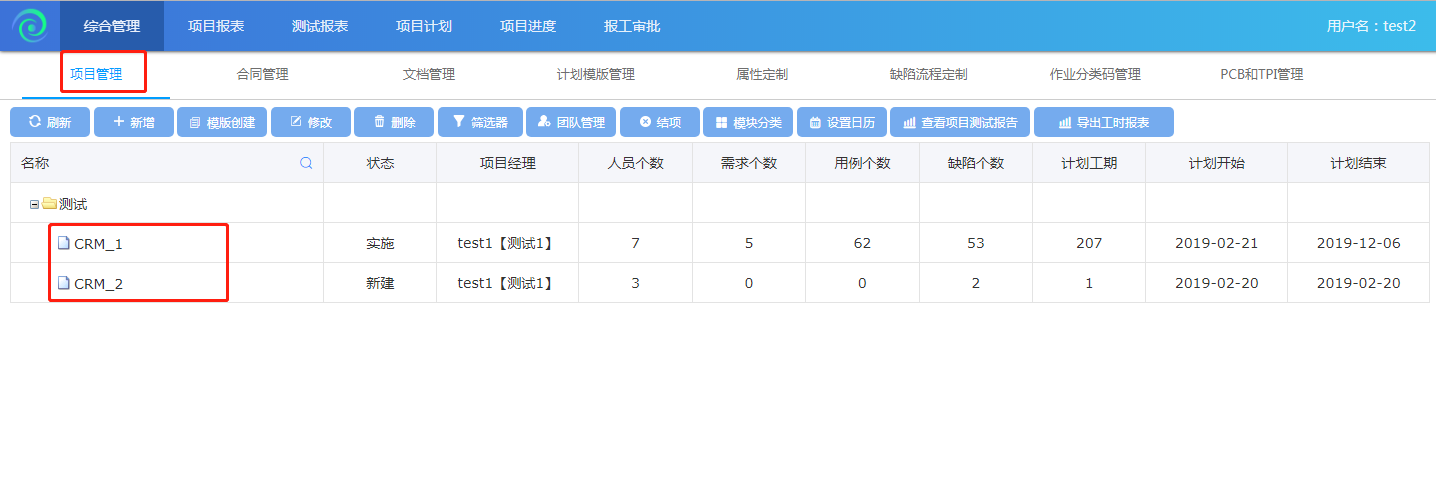Collapse the 测试 folder tree node

click(34, 204)
